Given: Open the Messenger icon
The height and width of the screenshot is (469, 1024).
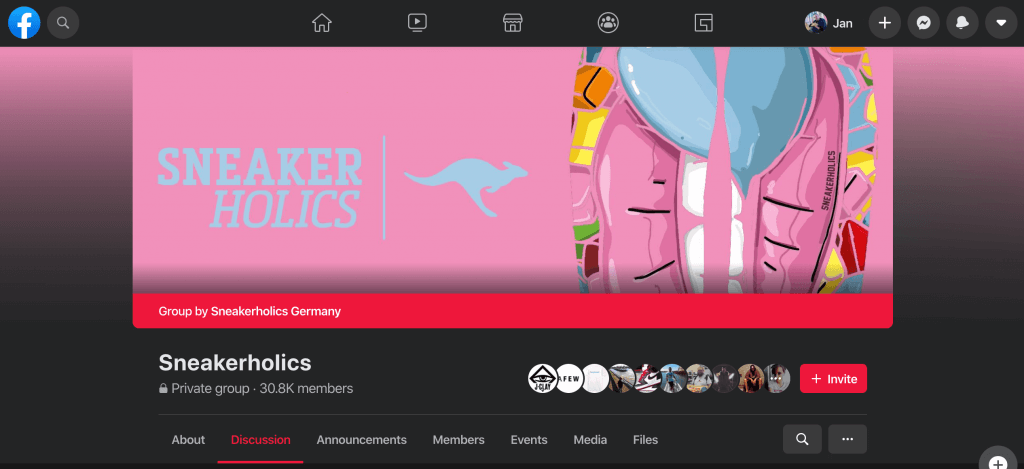Looking at the screenshot, I should [923, 23].
